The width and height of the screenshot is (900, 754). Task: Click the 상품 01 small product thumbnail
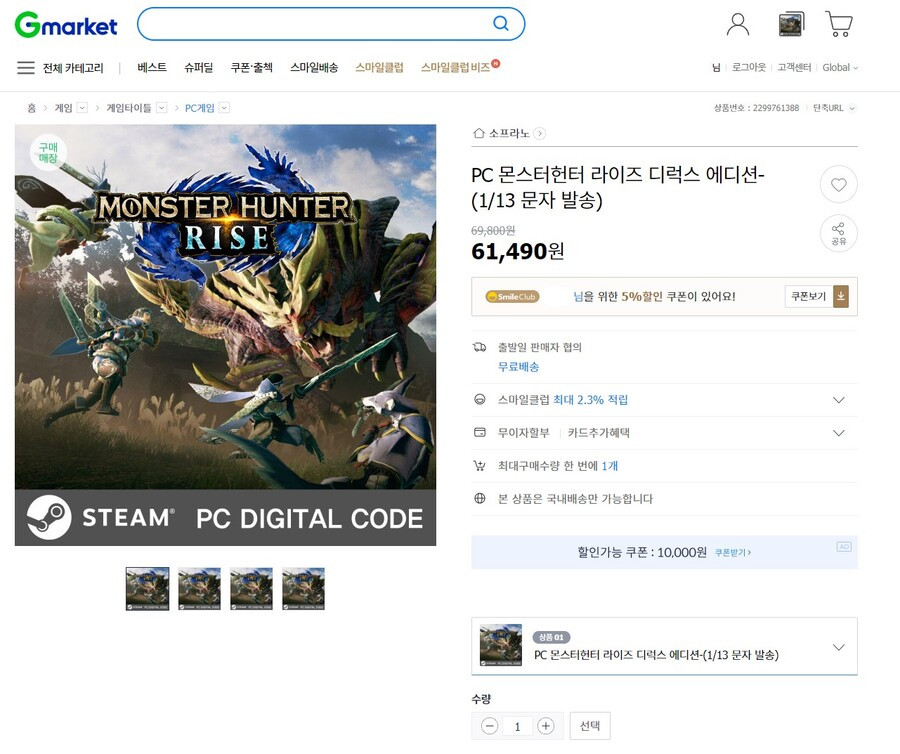pos(501,646)
